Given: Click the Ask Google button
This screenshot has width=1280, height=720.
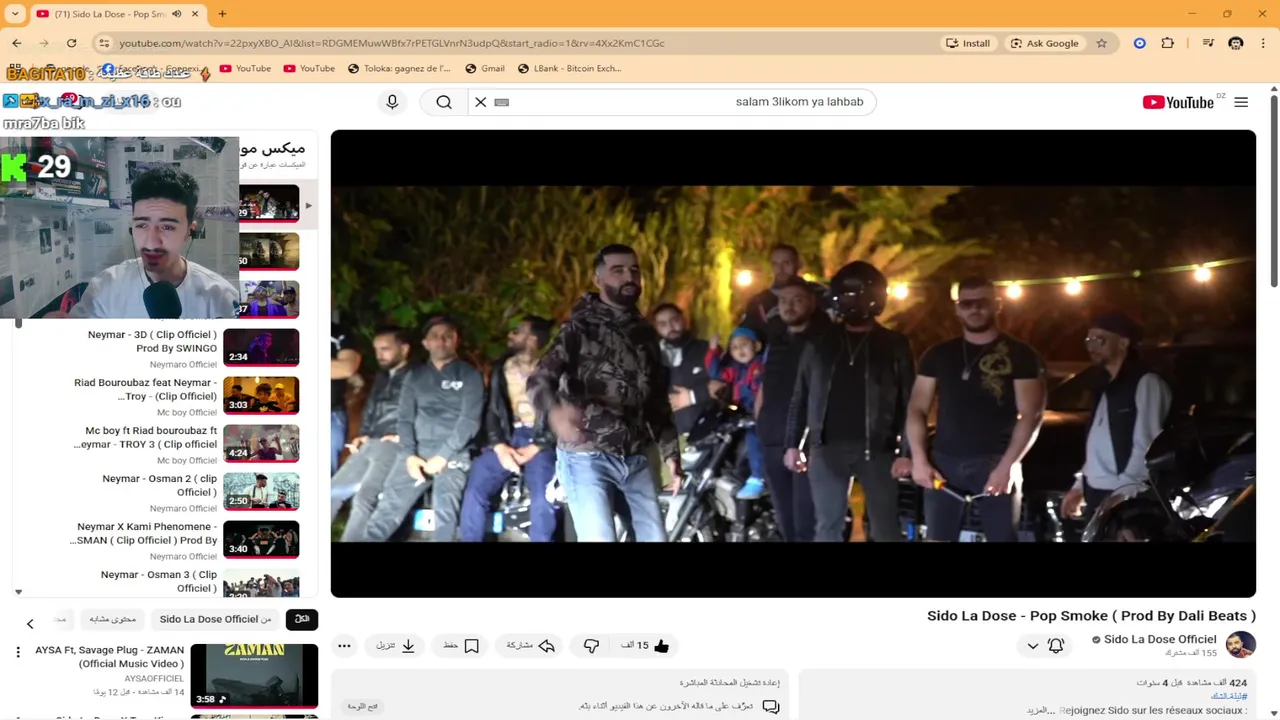Looking at the screenshot, I should tap(1044, 43).
